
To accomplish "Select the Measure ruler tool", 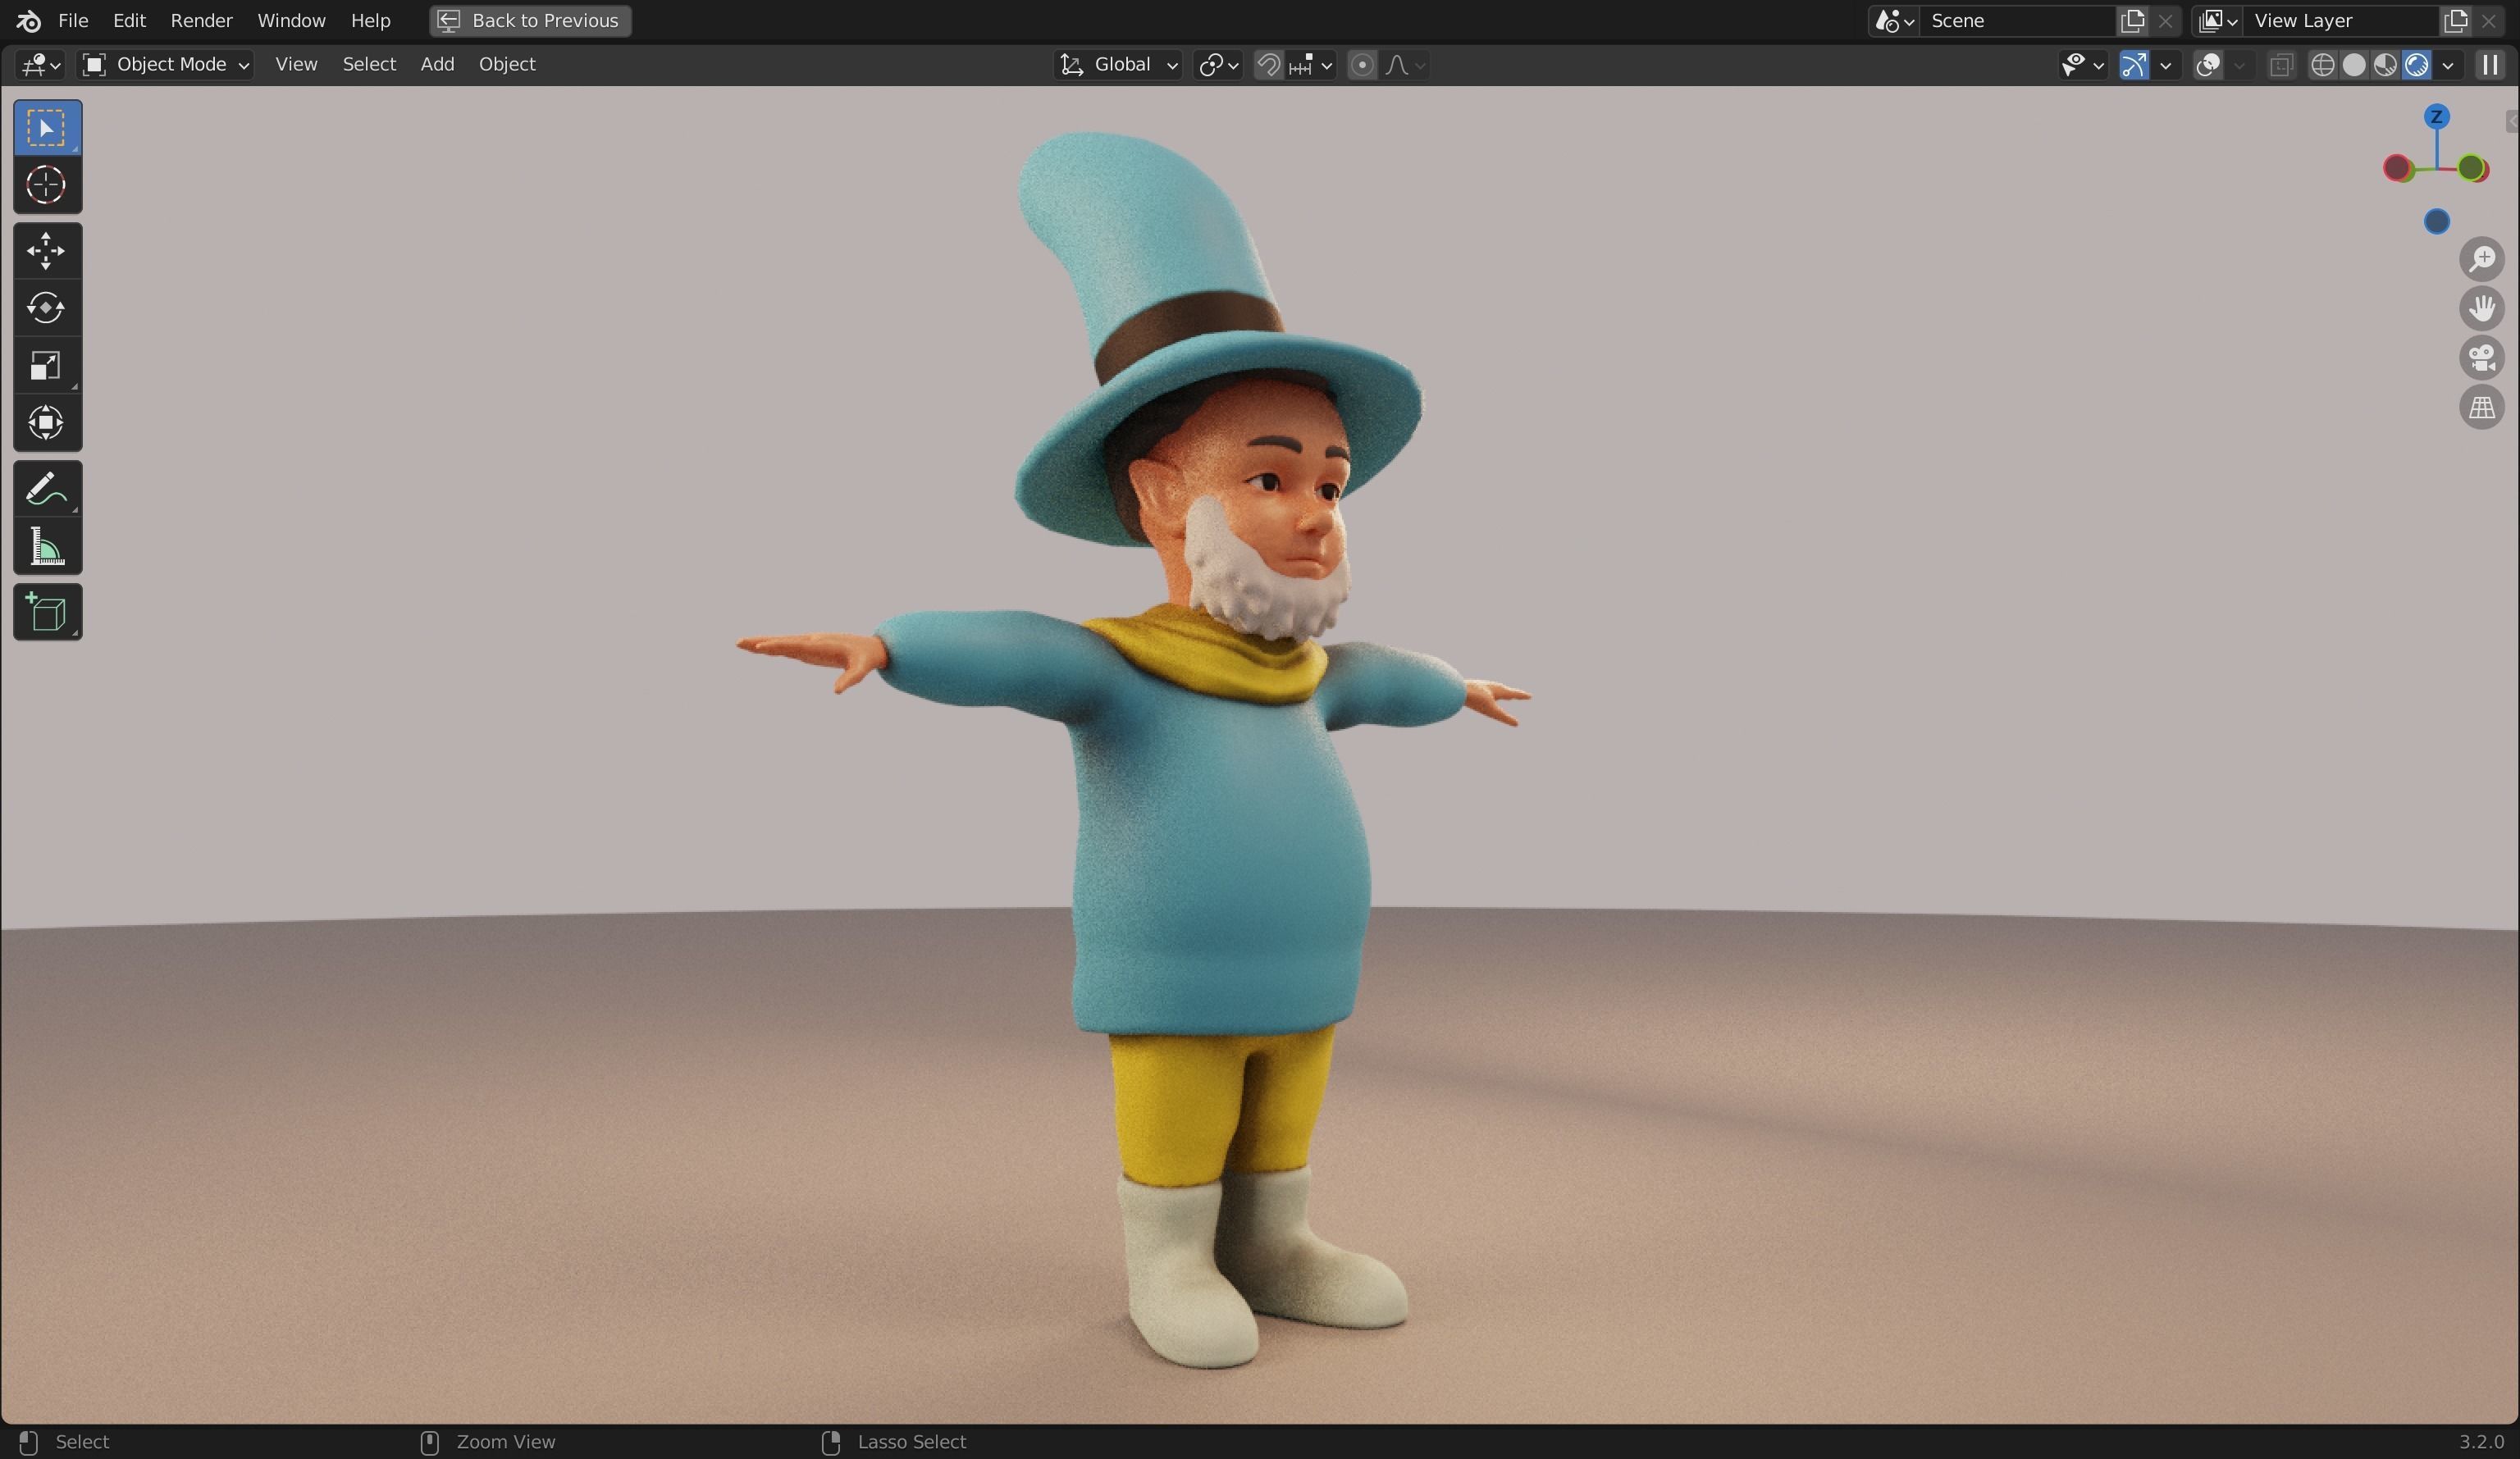I will 46,547.
